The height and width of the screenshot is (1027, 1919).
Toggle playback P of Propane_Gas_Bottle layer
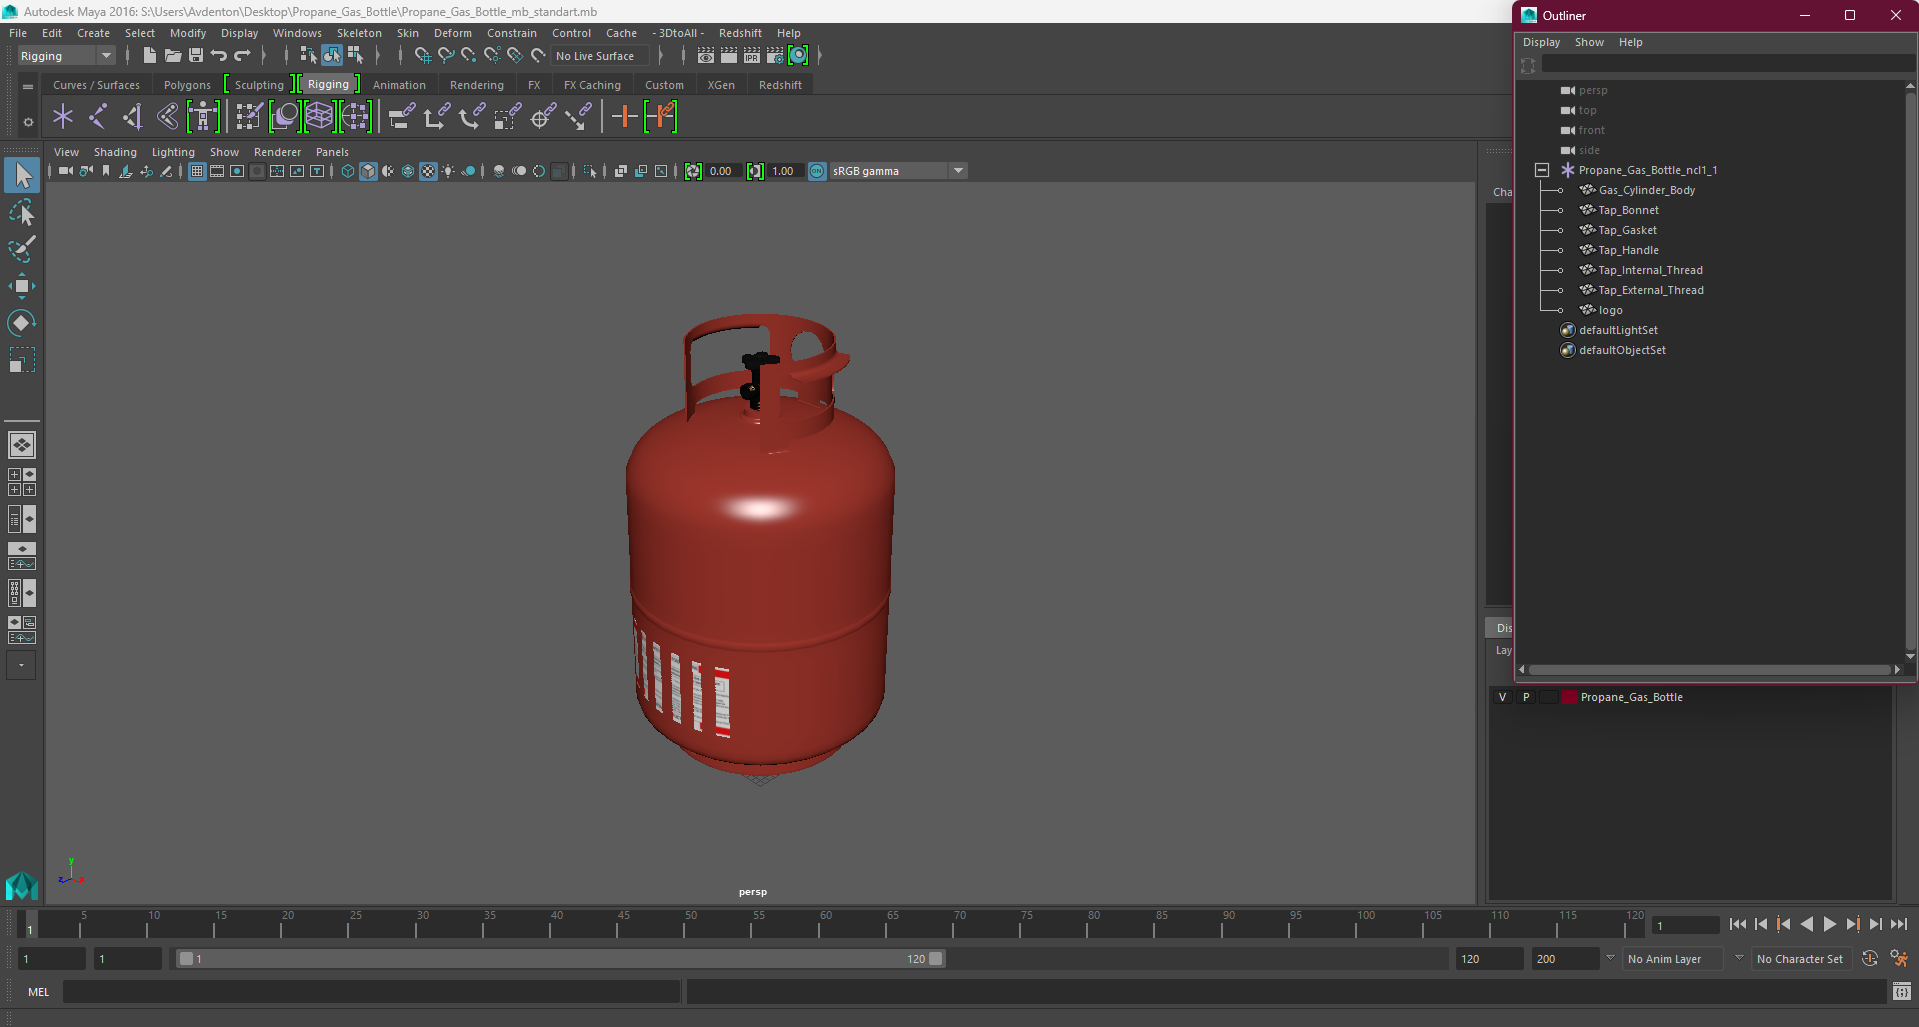(x=1526, y=697)
